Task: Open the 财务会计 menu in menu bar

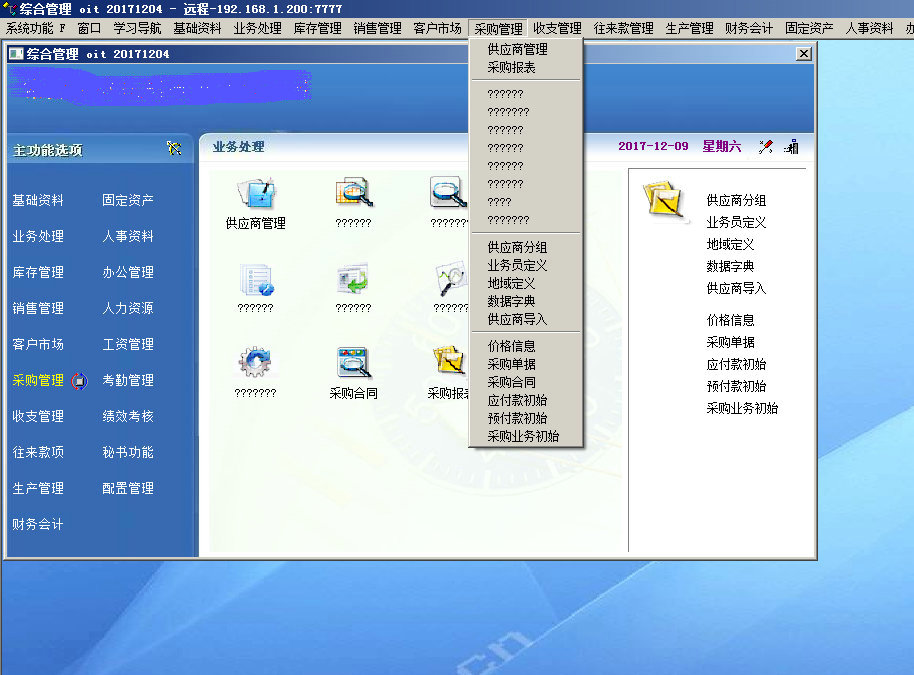Action: tap(748, 29)
